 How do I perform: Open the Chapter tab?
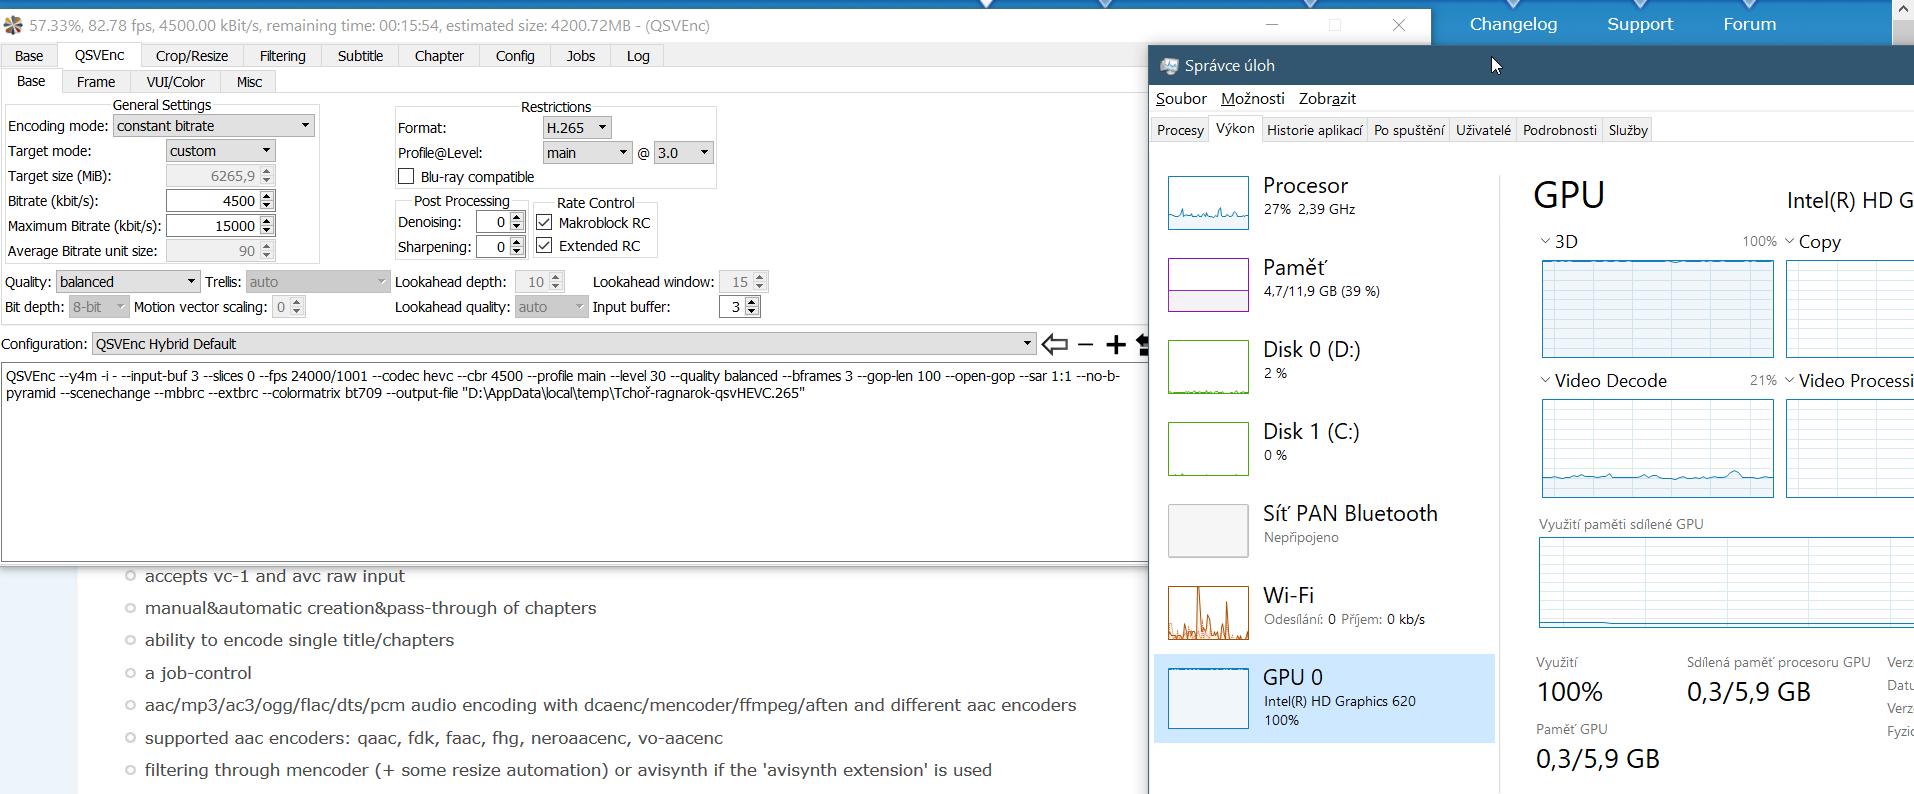(x=439, y=56)
